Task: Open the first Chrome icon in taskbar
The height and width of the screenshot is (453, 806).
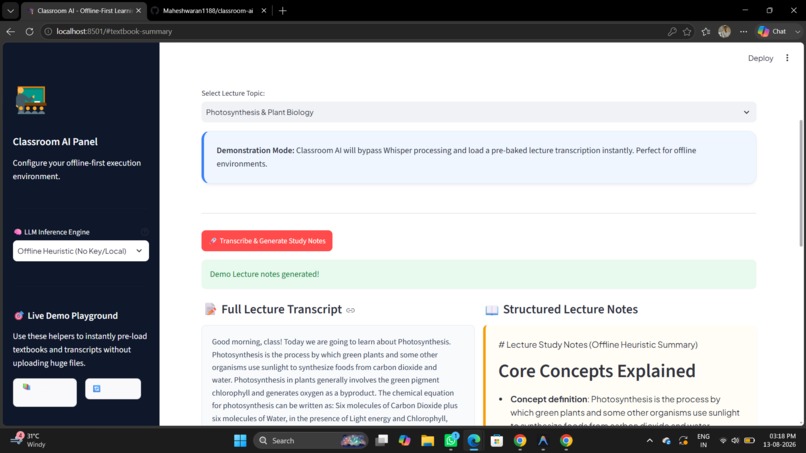Action: click(520, 441)
